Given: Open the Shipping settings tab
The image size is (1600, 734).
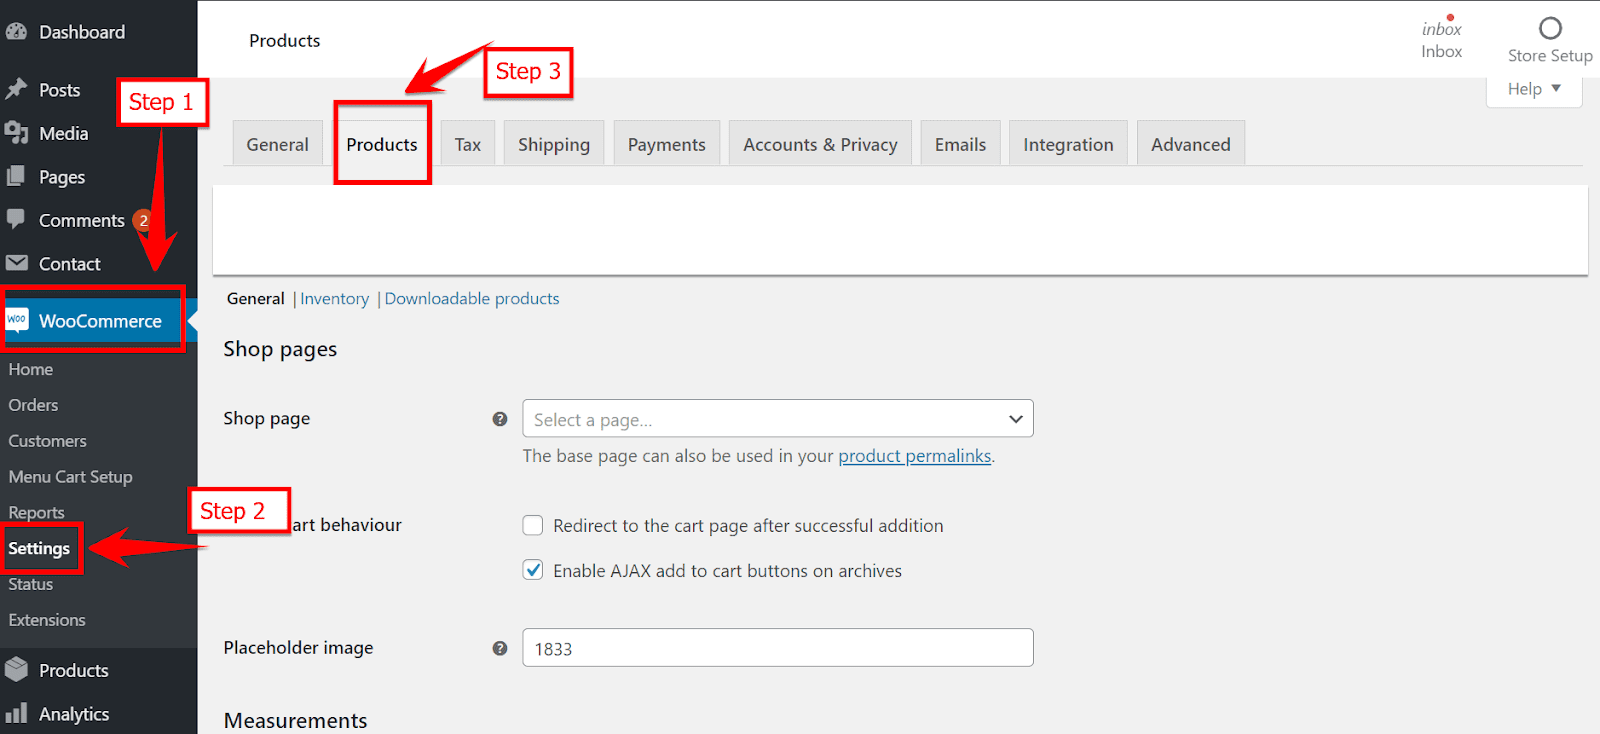Looking at the screenshot, I should coord(554,144).
